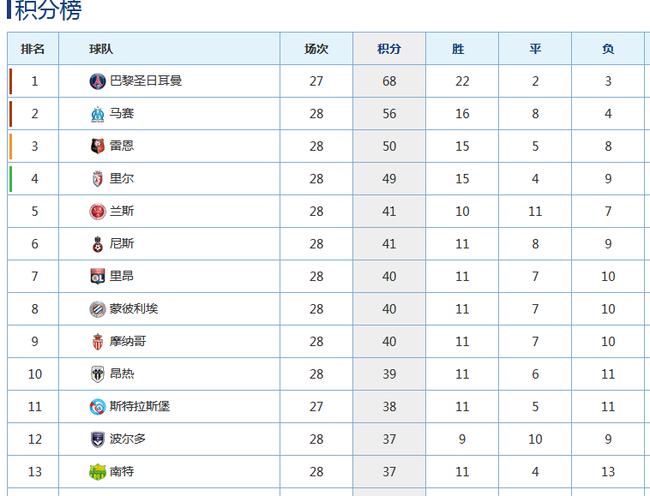Click the 胜 wins column header
The width and height of the screenshot is (650, 496).
[x=461, y=49]
